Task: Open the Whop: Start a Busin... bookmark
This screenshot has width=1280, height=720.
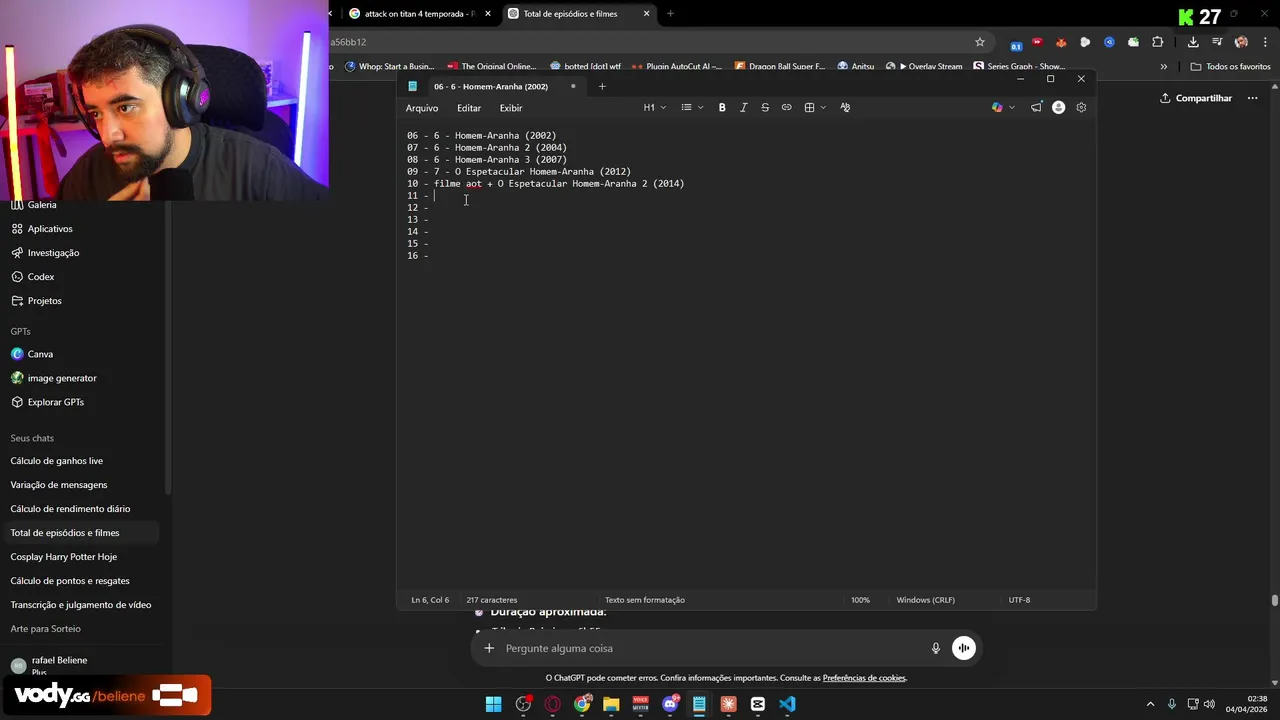Action: [390, 66]
